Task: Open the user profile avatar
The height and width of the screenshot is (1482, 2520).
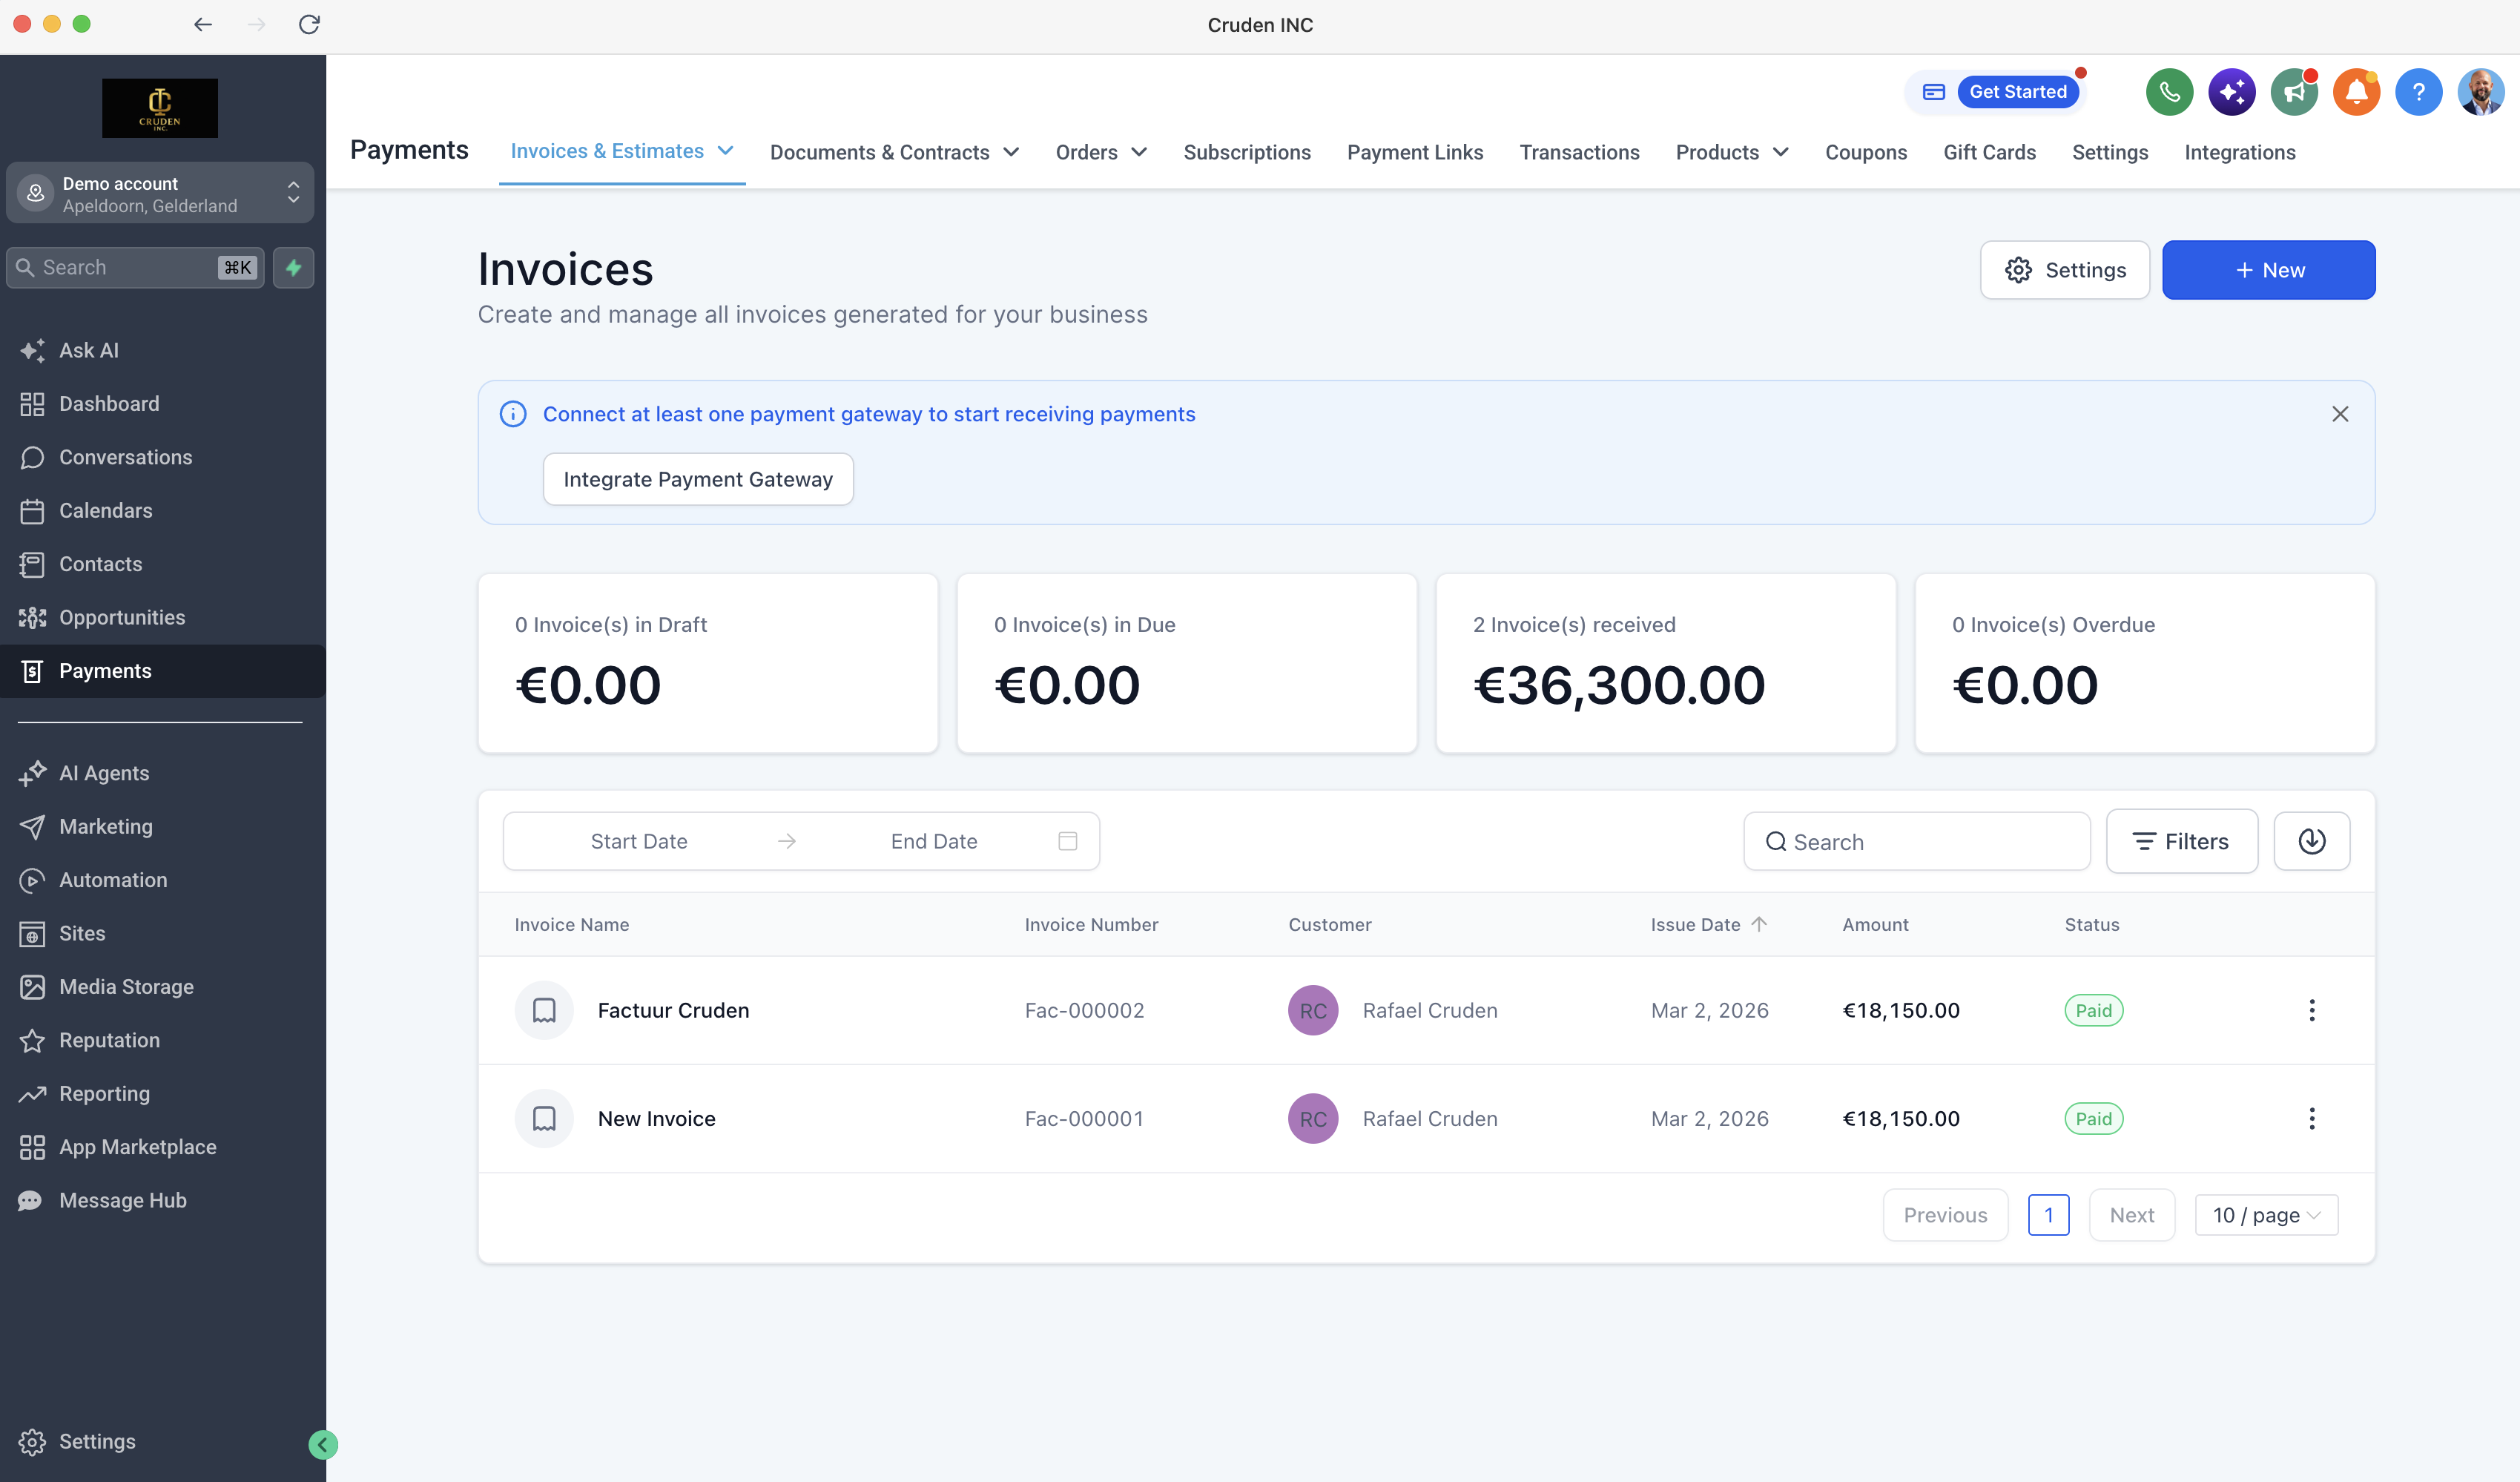Action: 2480,93
